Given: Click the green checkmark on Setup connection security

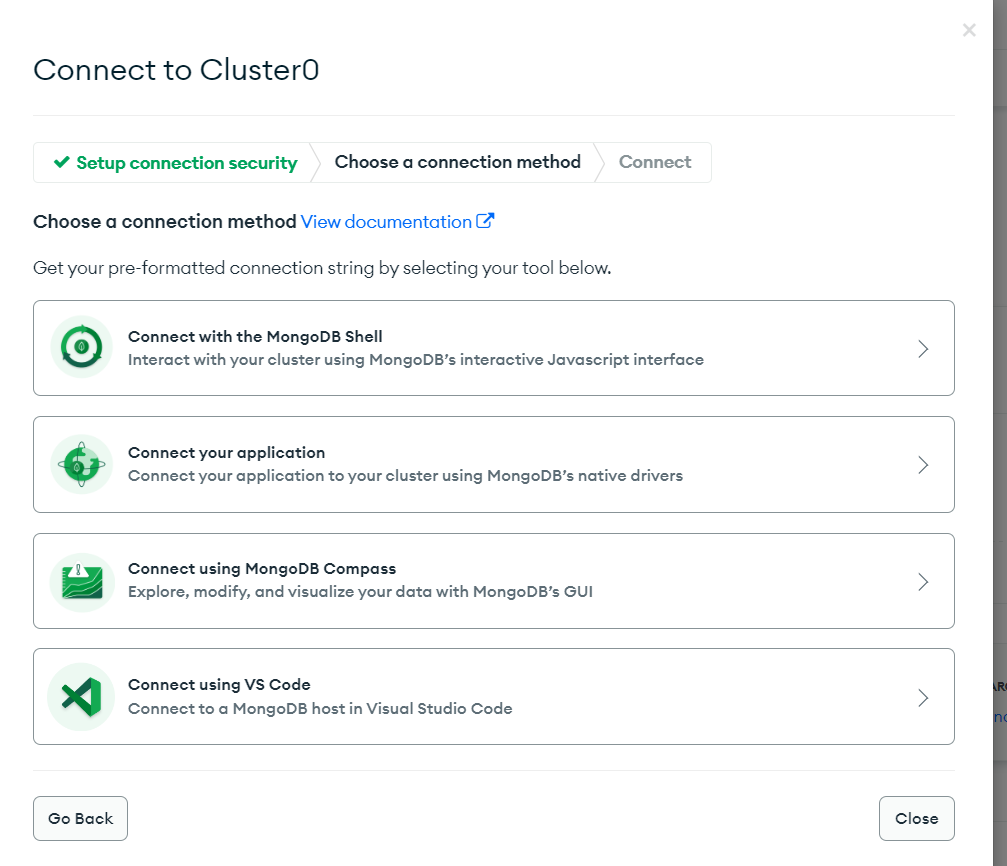Looking at the screenshot, I should pyautogui.click(x=62, y=162).
